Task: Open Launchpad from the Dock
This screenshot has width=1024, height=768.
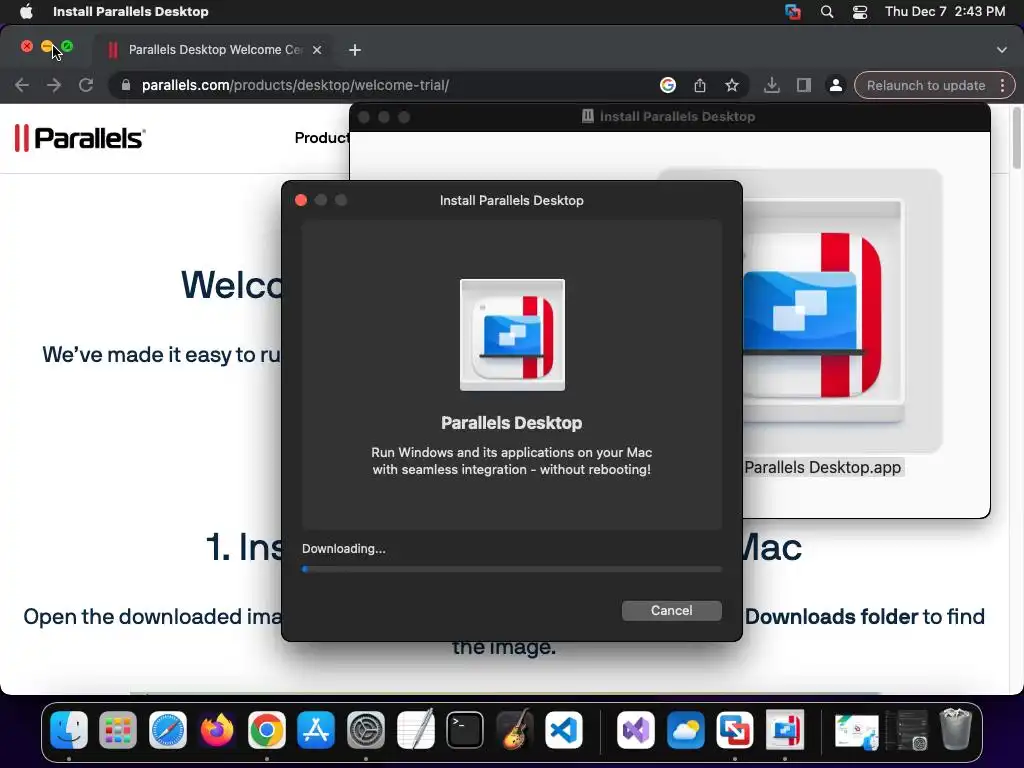Action: coord(118,729)
